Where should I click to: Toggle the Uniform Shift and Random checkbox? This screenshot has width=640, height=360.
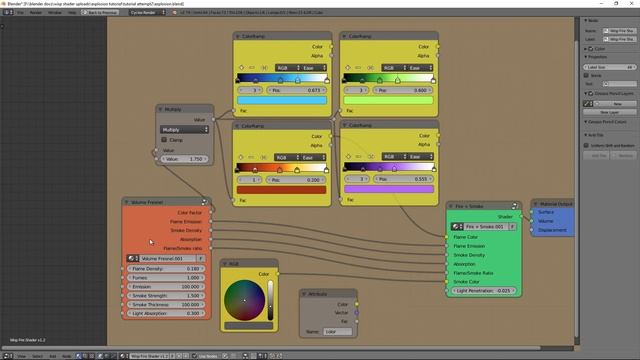[587, 145]
